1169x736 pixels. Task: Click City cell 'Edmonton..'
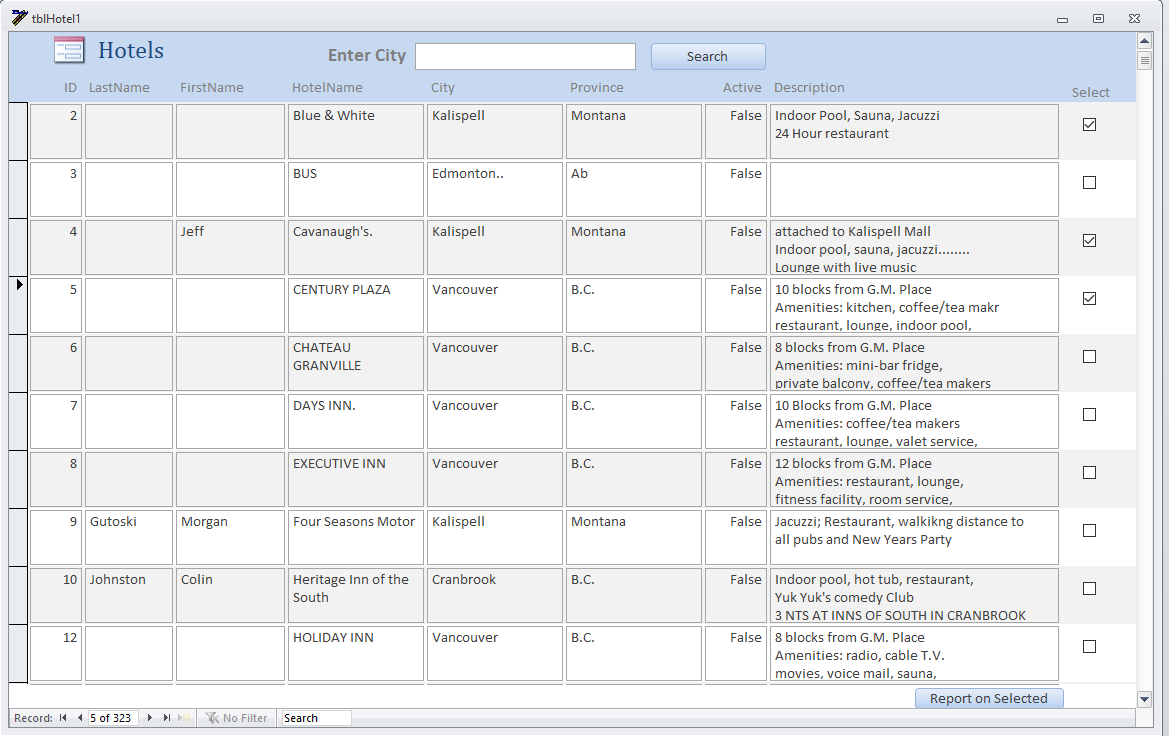494,189
